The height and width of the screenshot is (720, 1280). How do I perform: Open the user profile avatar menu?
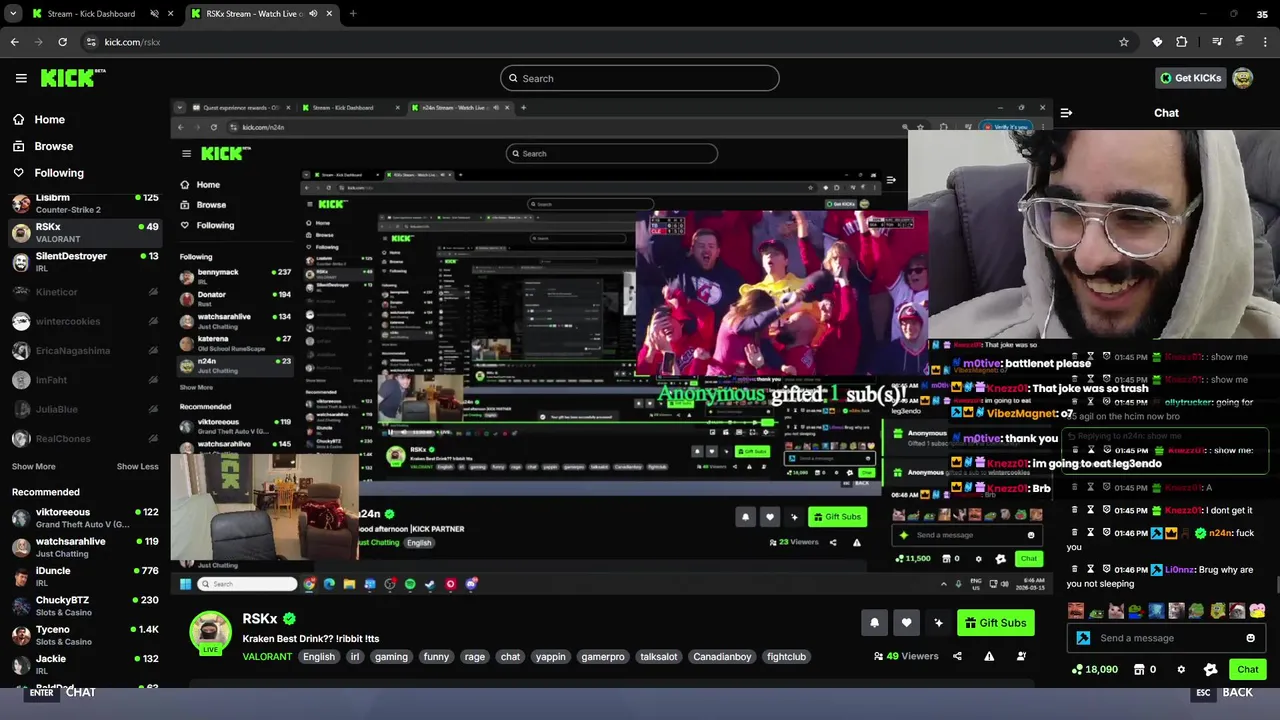click(x=1243, y=78)
